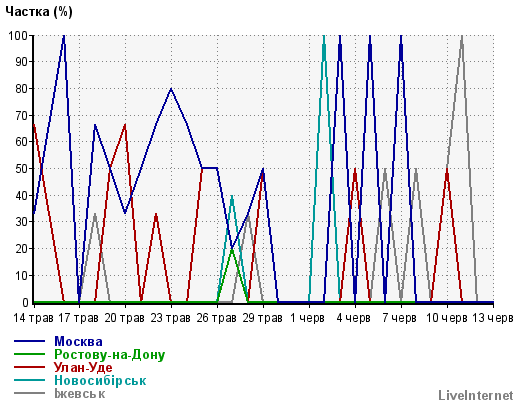Click the Іжевськ legend label

click(80, 394)
